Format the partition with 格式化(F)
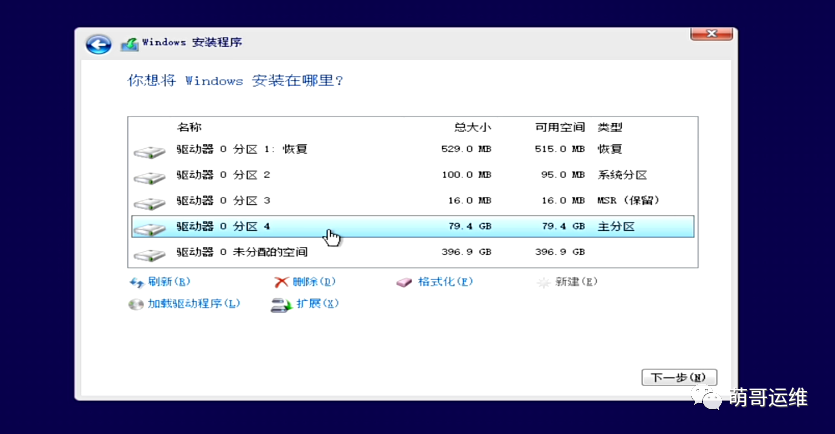 tap(445, 282)
